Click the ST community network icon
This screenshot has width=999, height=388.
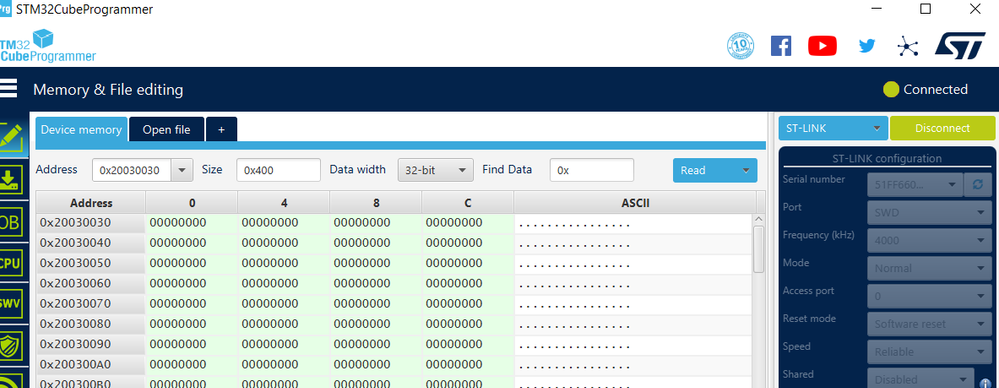point(907,46)
